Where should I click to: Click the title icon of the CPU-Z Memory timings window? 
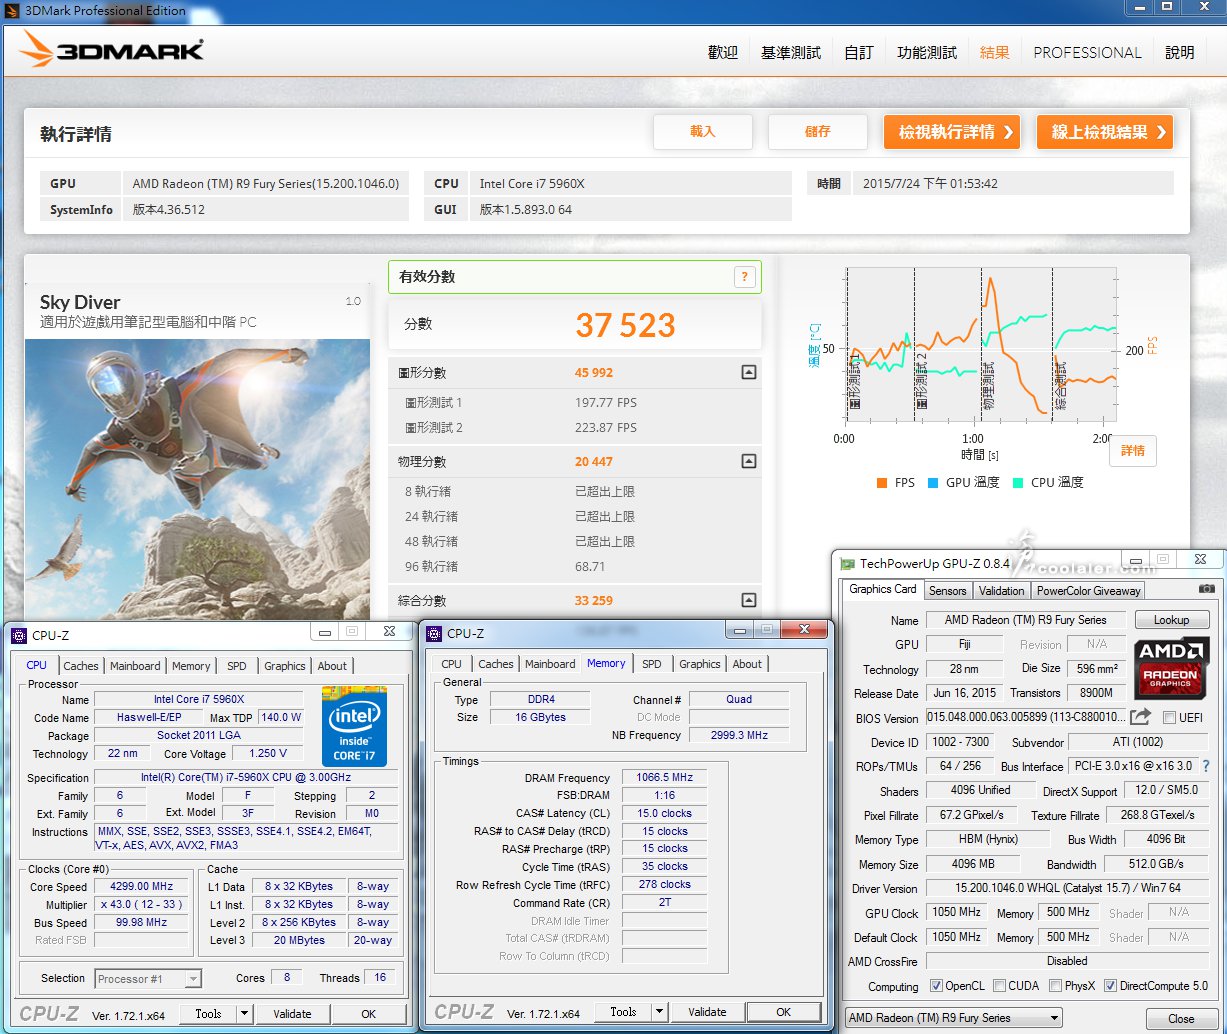[x=434, y=633]
